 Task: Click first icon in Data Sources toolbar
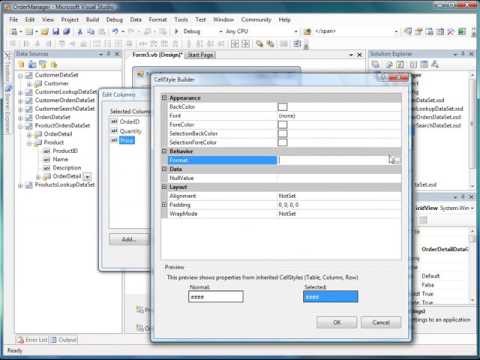pyautogui.click(x=21, y=64)
